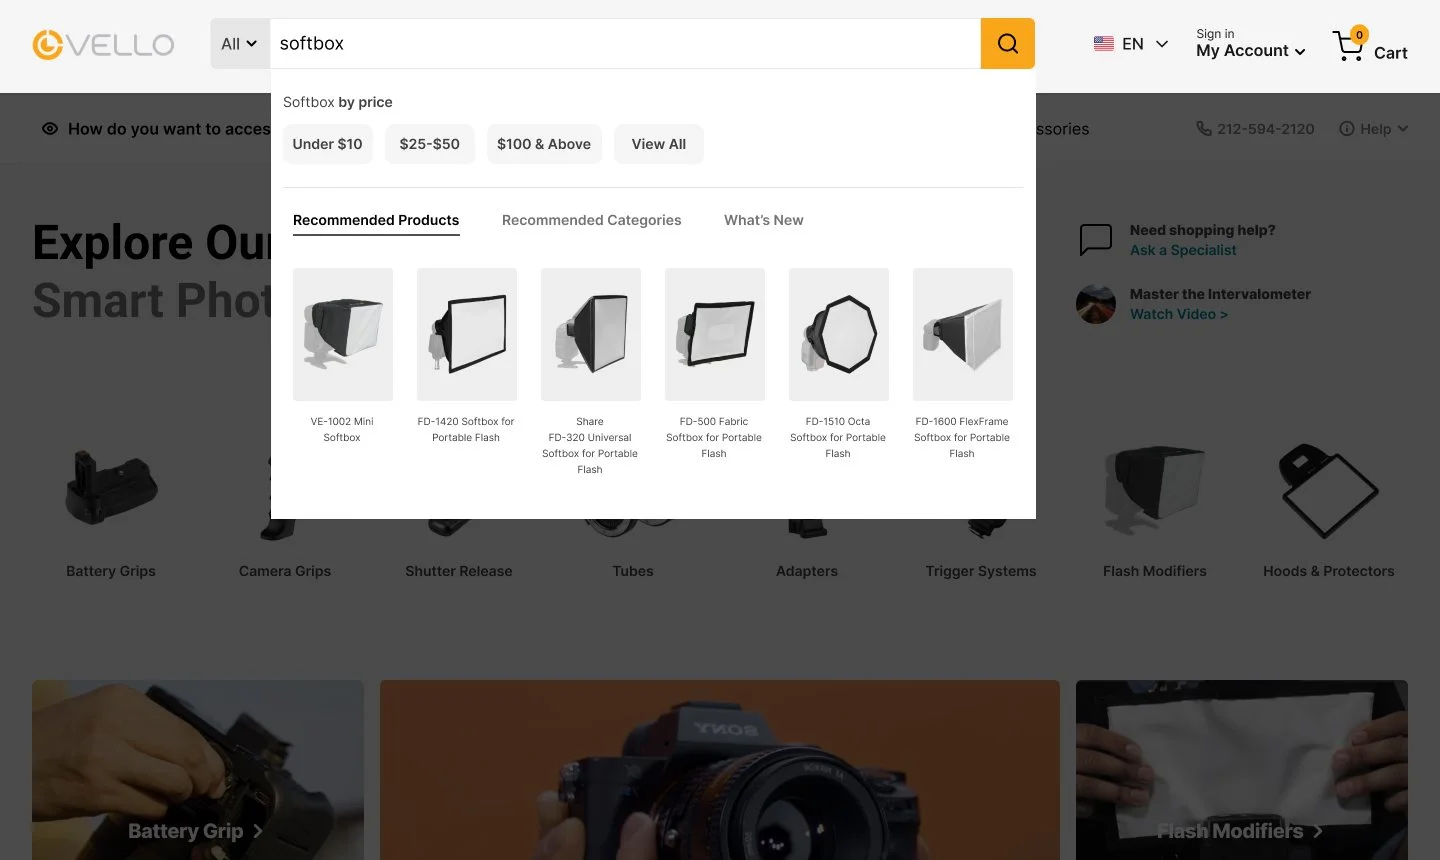1440x860 pixels.
Task: Switch to Recommended Products tab
Action: (376, 220)
